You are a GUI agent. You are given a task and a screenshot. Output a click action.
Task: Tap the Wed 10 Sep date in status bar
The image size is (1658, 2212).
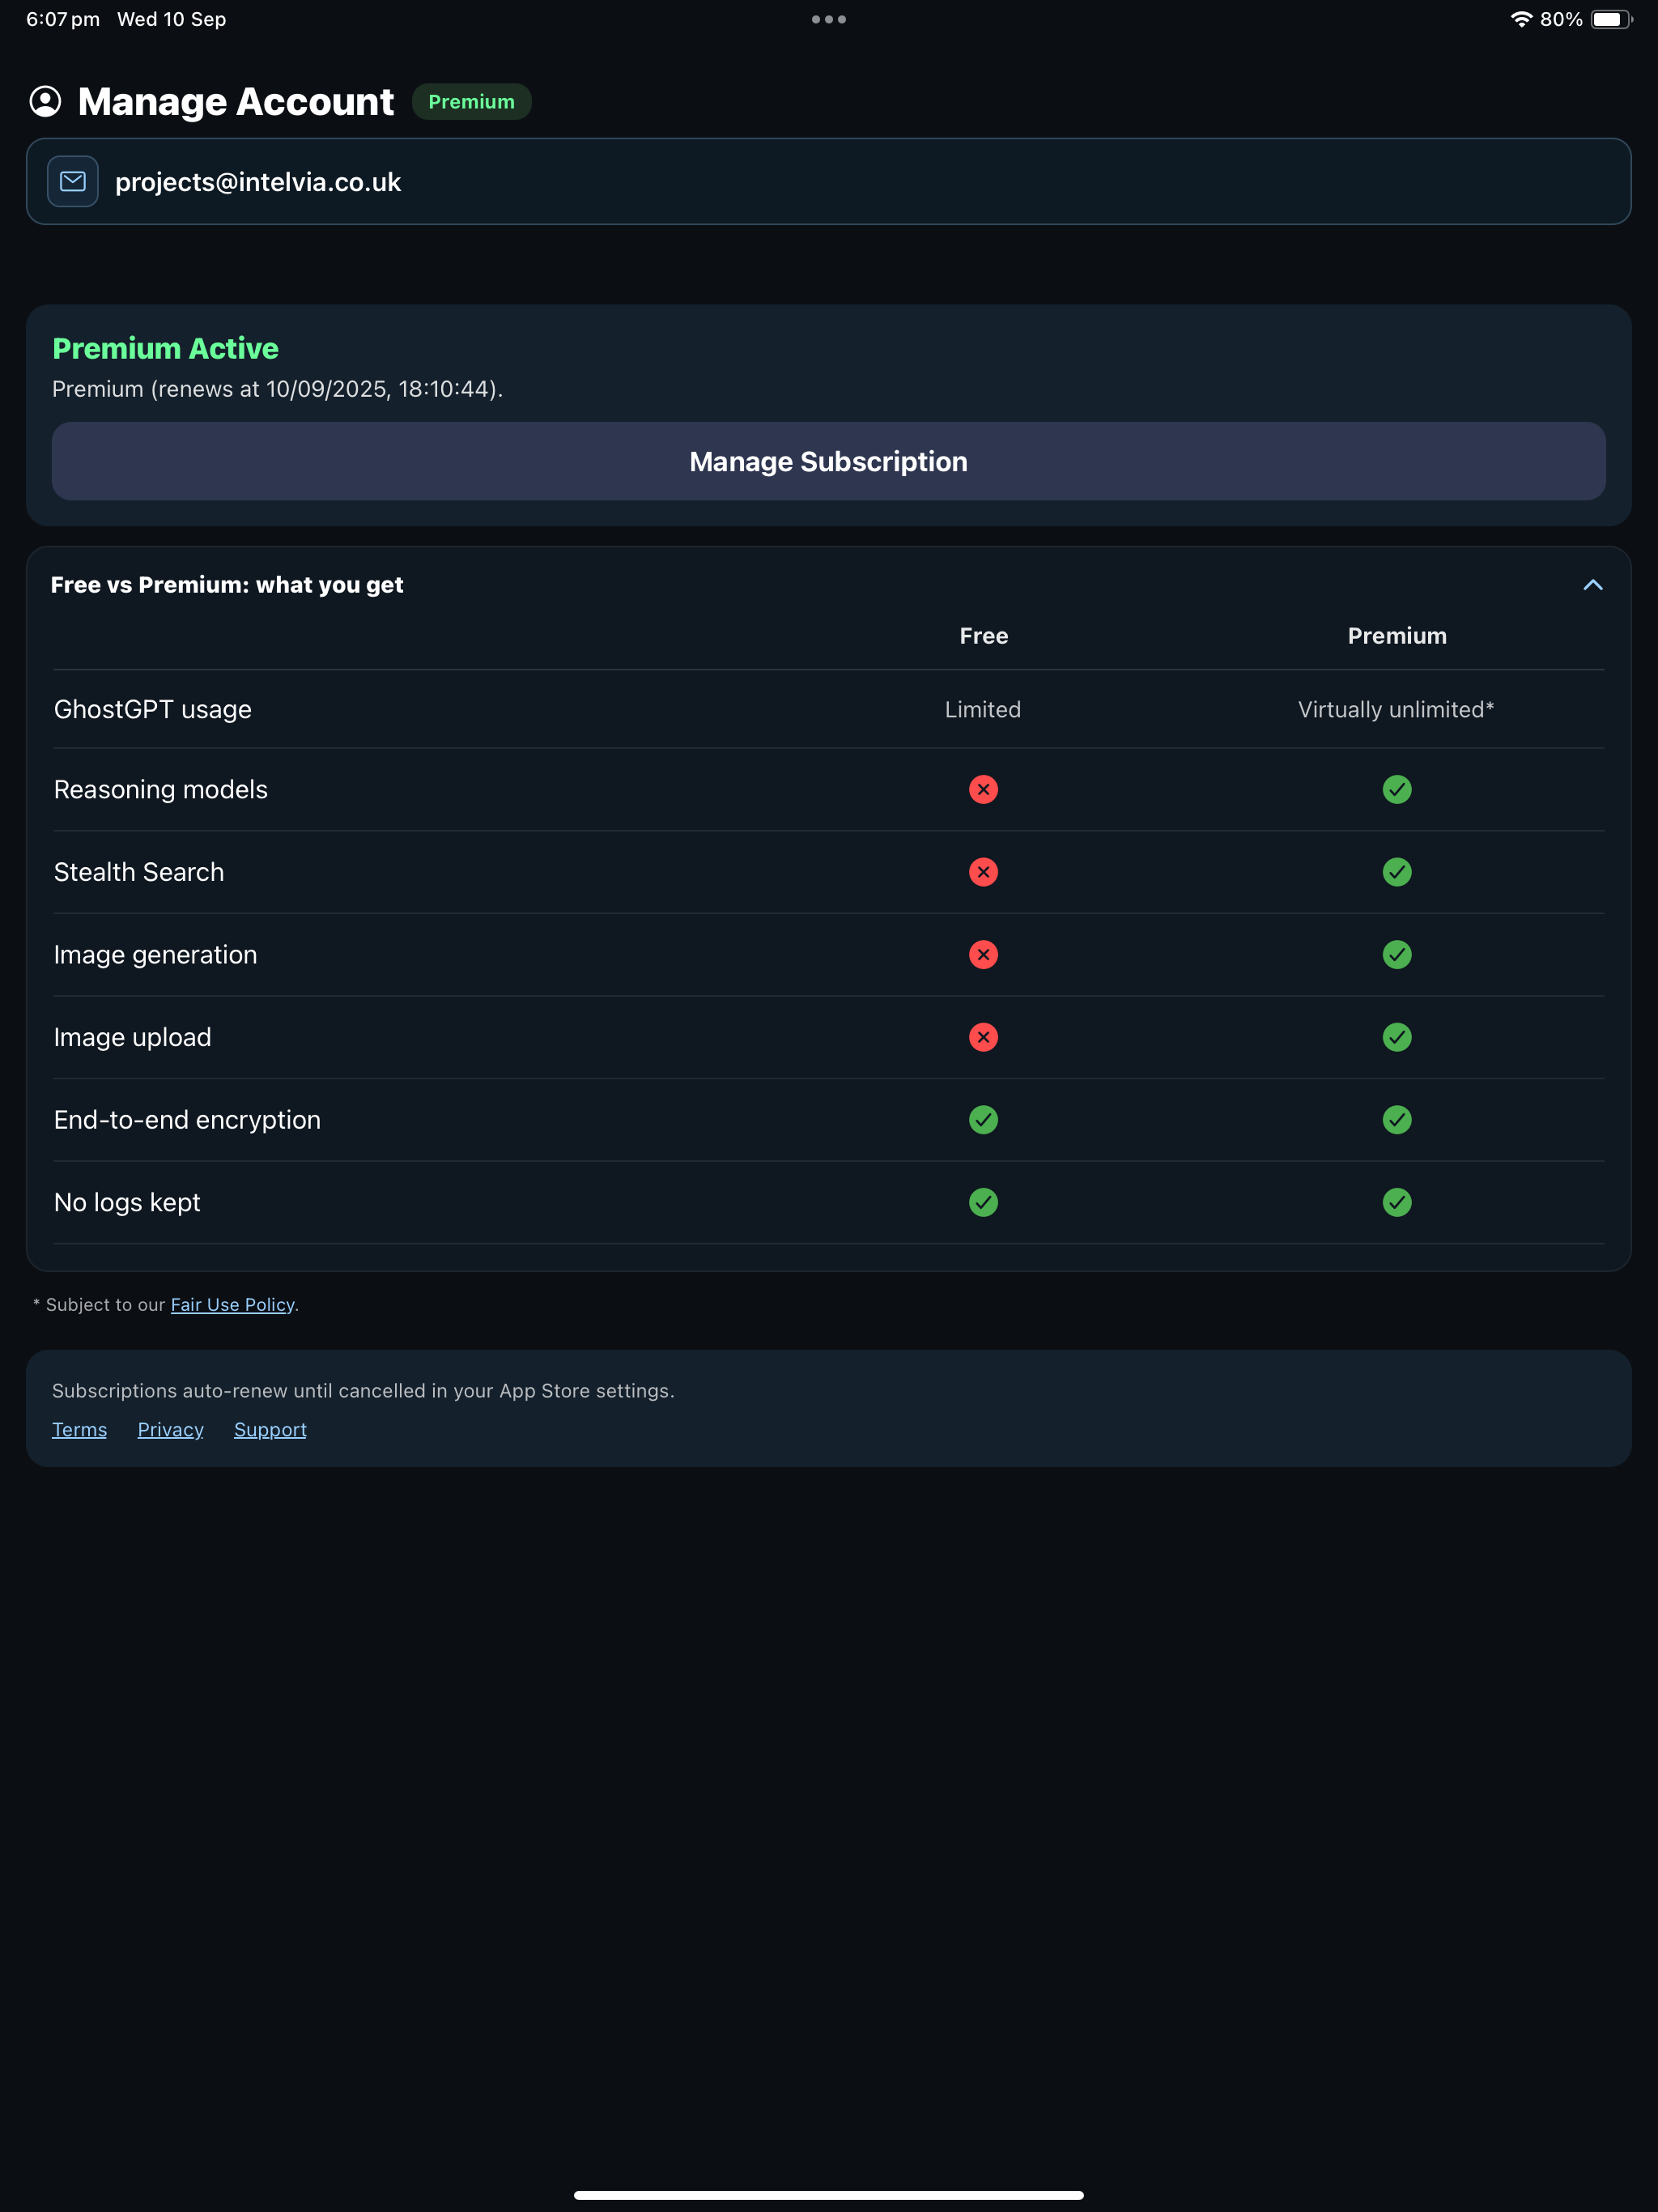(x=172, y=19)
